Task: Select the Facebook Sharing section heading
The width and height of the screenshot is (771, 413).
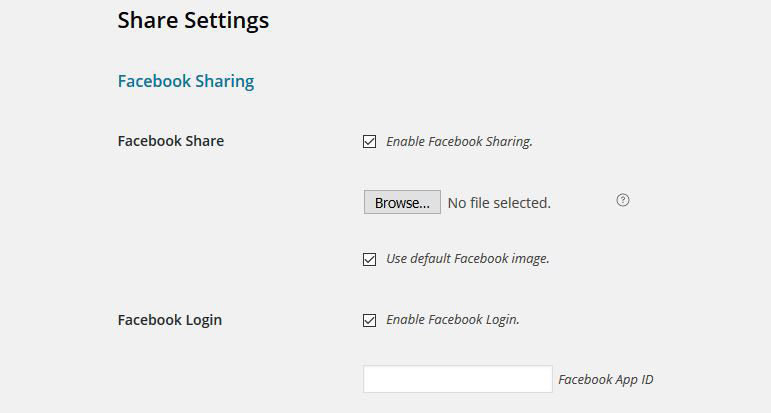Action: point(186,81)
